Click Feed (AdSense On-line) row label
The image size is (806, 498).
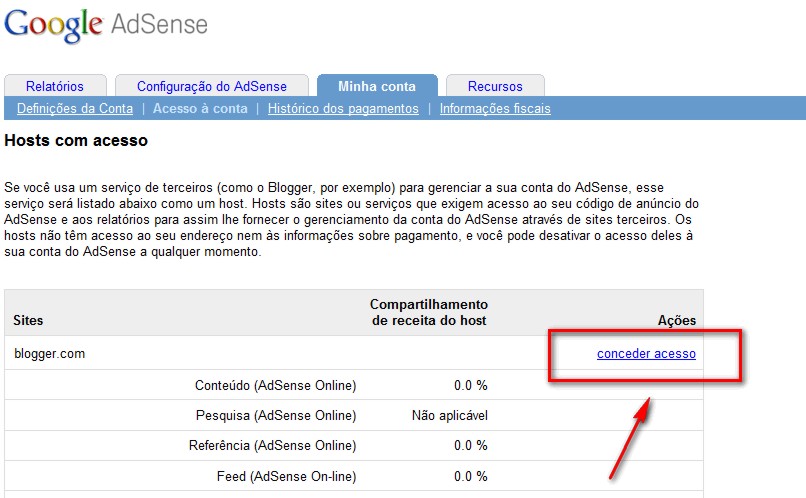pos(287,476)
